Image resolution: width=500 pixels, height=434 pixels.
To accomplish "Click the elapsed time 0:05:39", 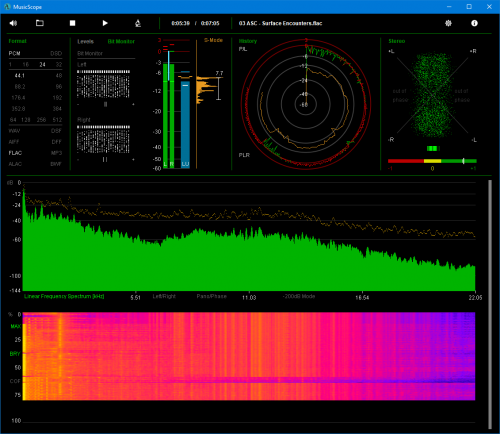I will pyautogui.click(x=181, y=23).
